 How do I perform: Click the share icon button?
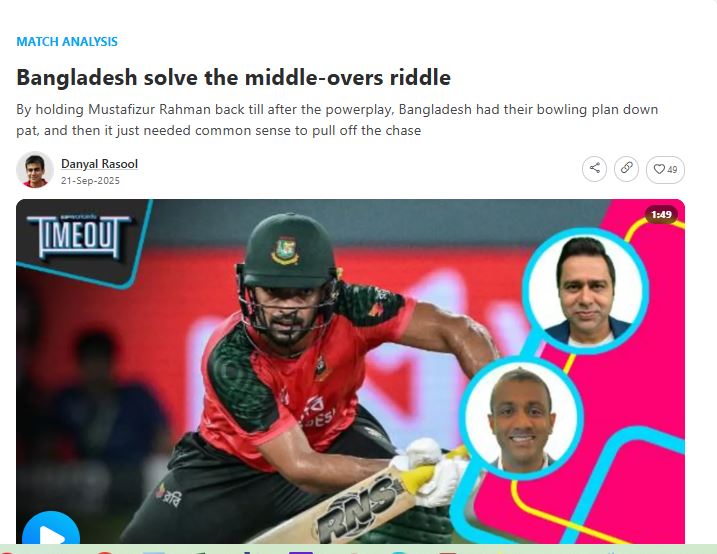[x=594, y=169]
